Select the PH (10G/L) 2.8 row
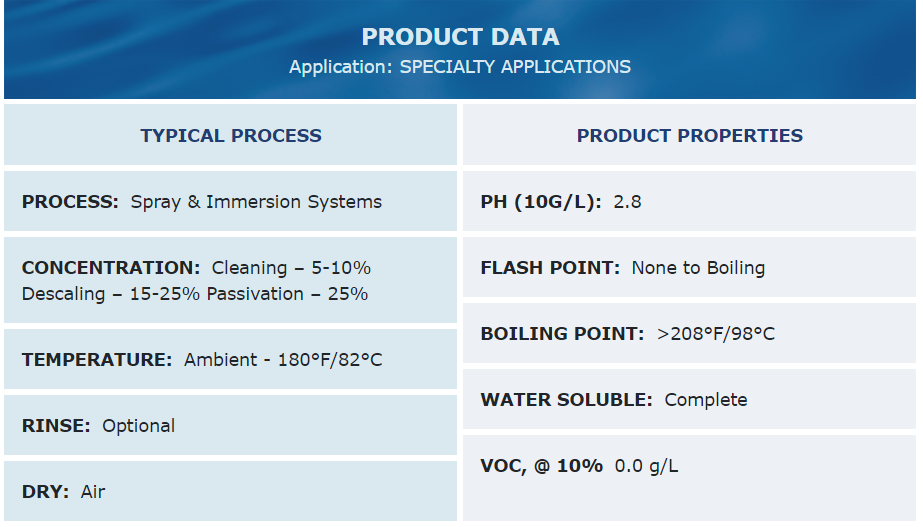Viewport: 923px width, 527px height. (689, 201)
